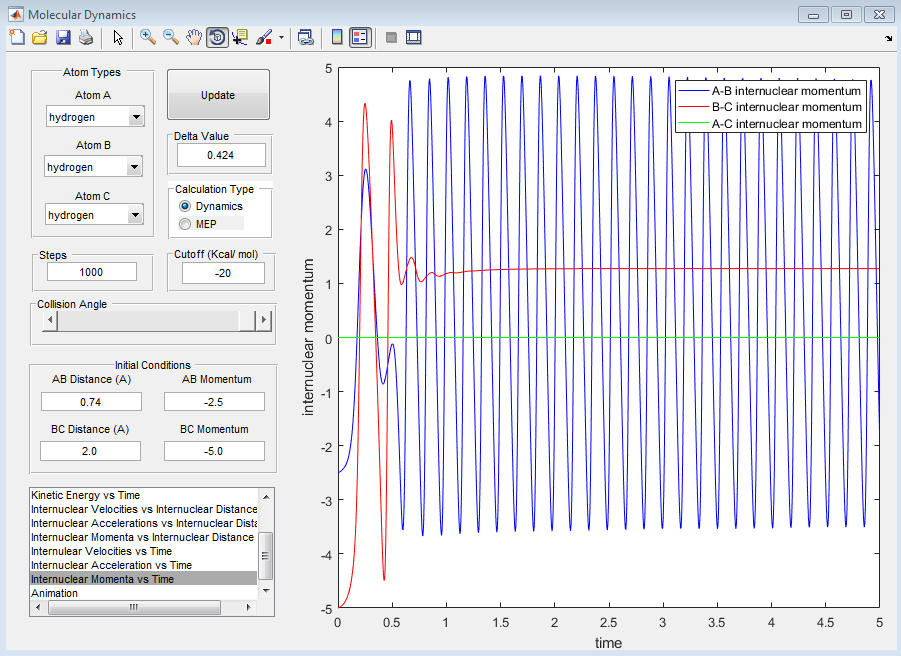Click the New Figure icon
Image resolution: width=901 pixels, height=656 pixels.
point(16,37)
